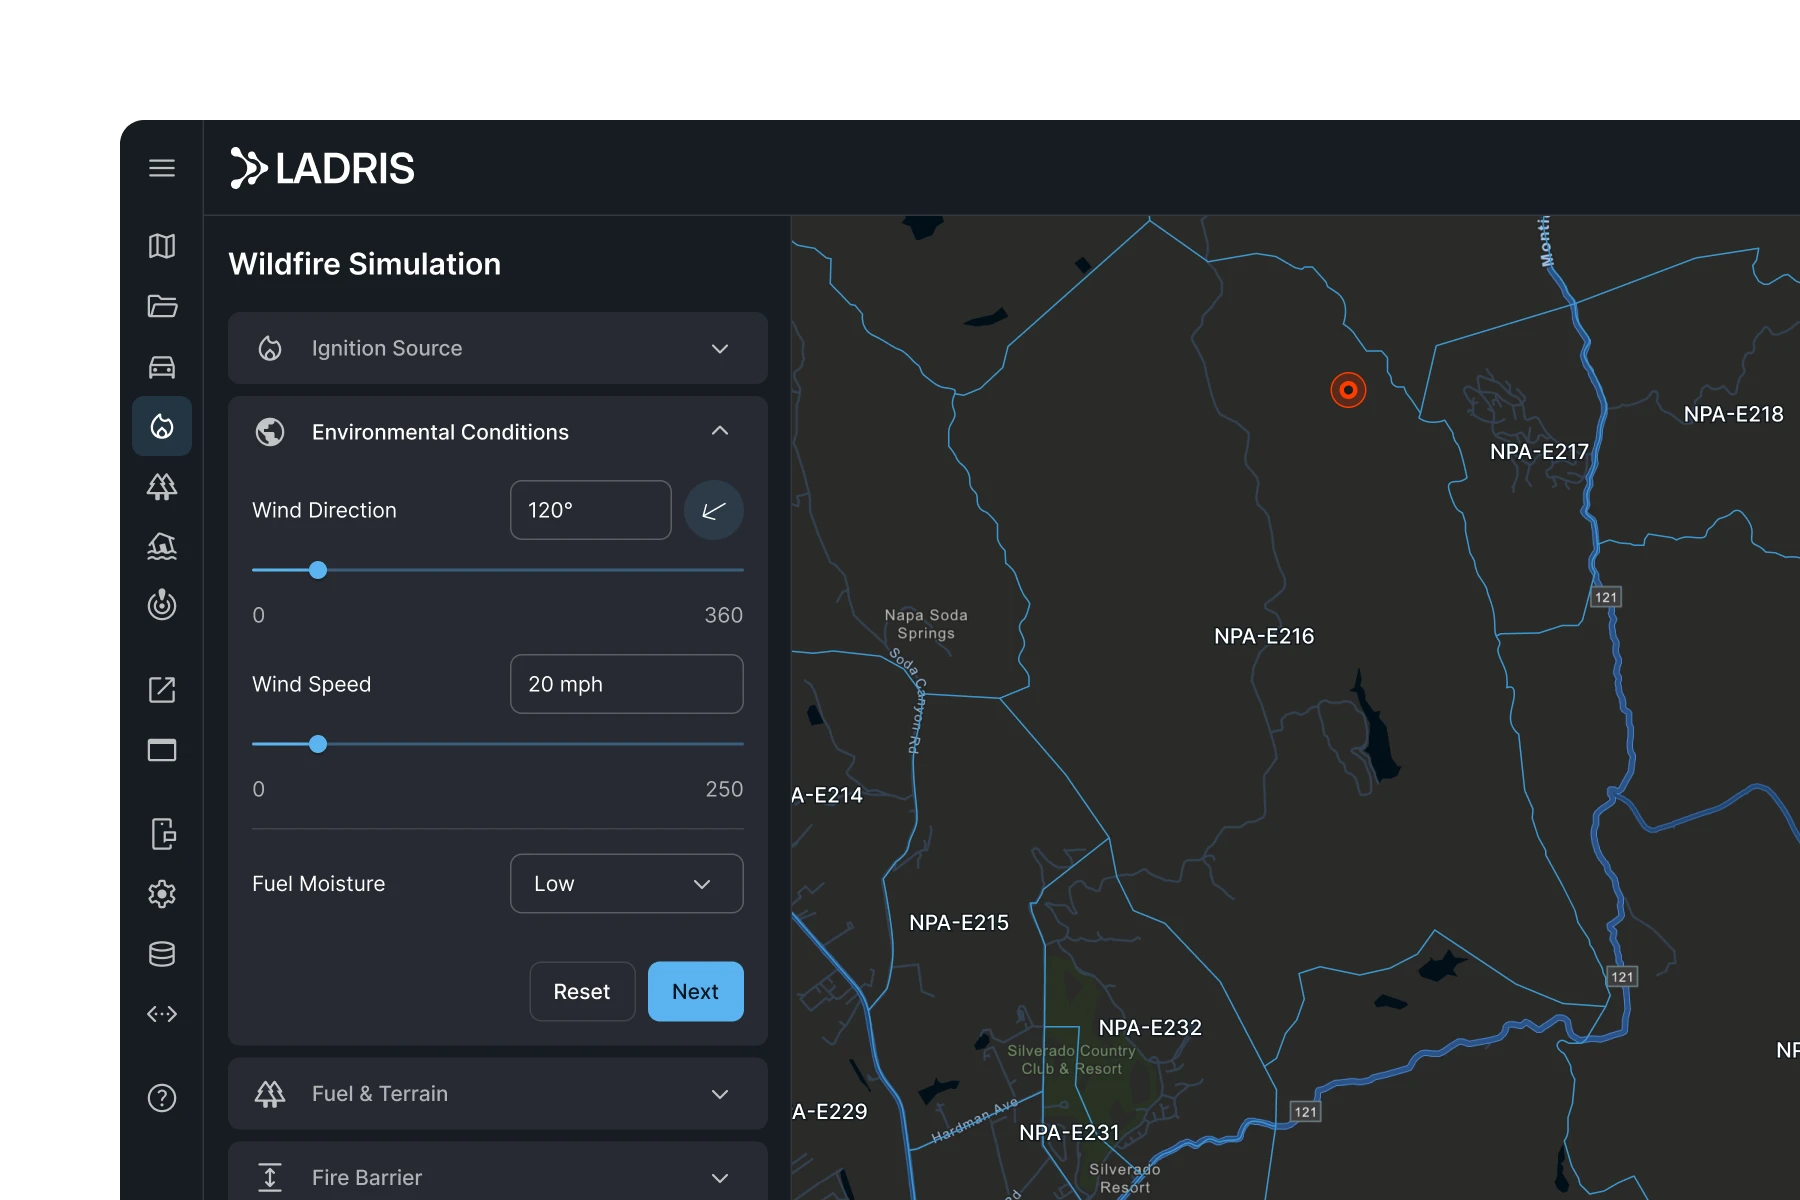Open the database icon in sidebar

click(161, 954)
